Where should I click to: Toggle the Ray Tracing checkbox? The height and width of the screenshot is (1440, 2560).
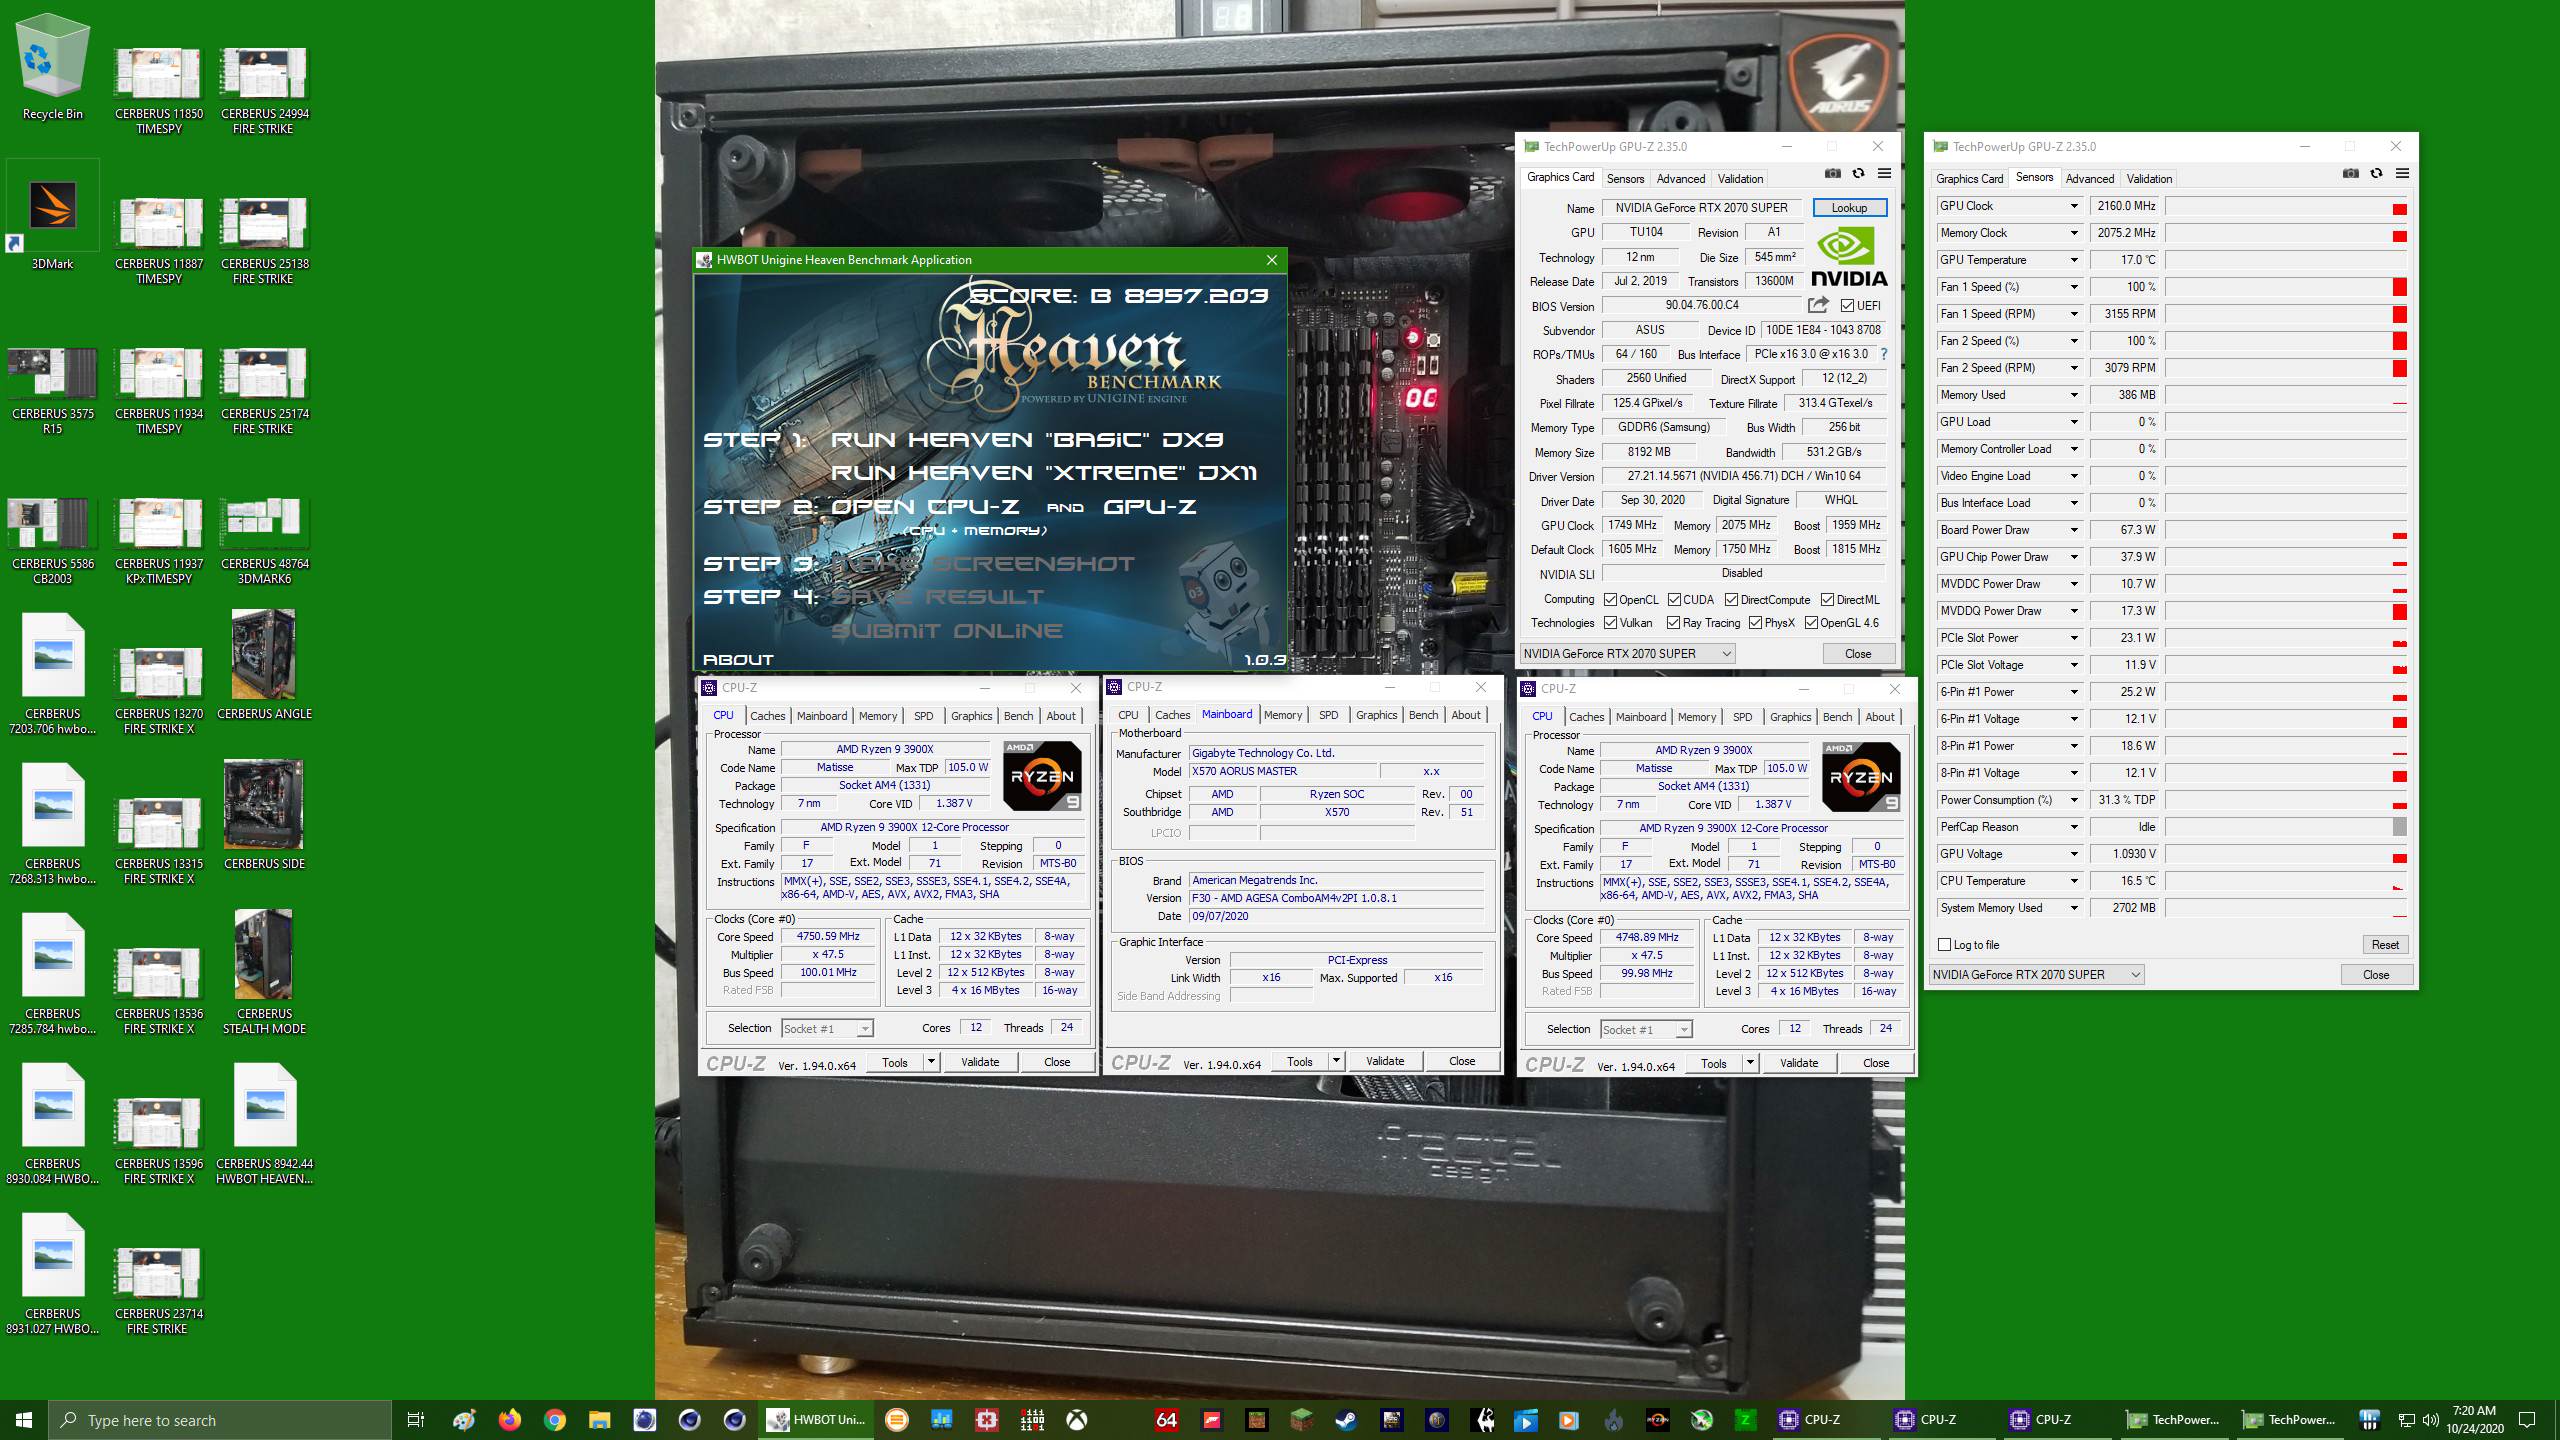point(1673,623)
